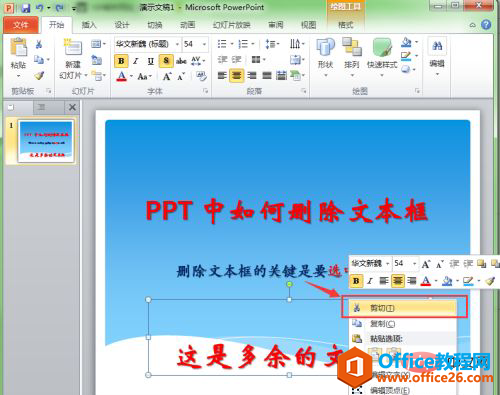Click the Bring Forward icon in mini toolbar
Screen dimensions: 500x395
(482, 264)
